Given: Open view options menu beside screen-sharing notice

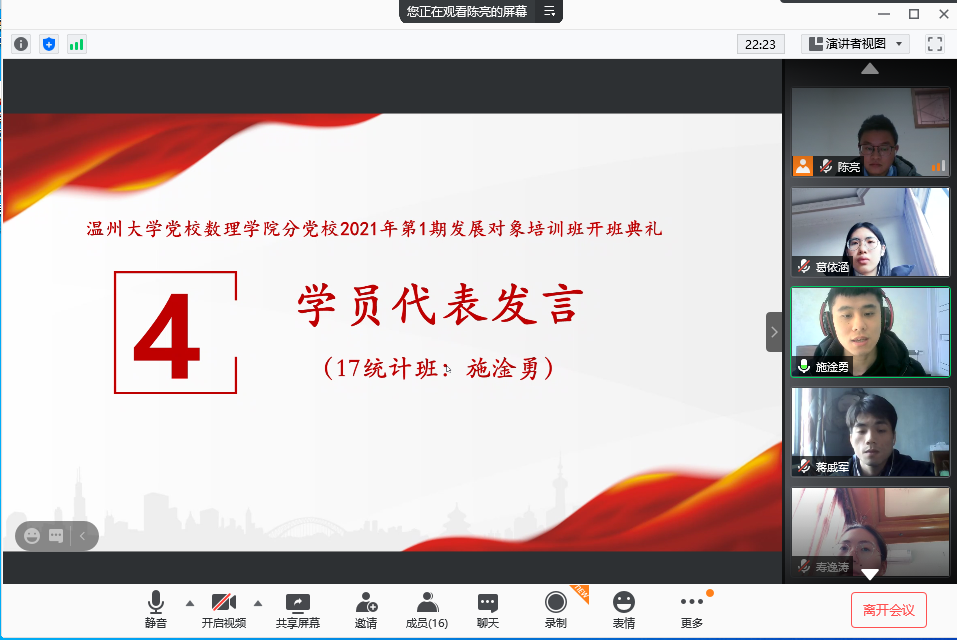Looking at the screenshot, I should click(549, 12).
